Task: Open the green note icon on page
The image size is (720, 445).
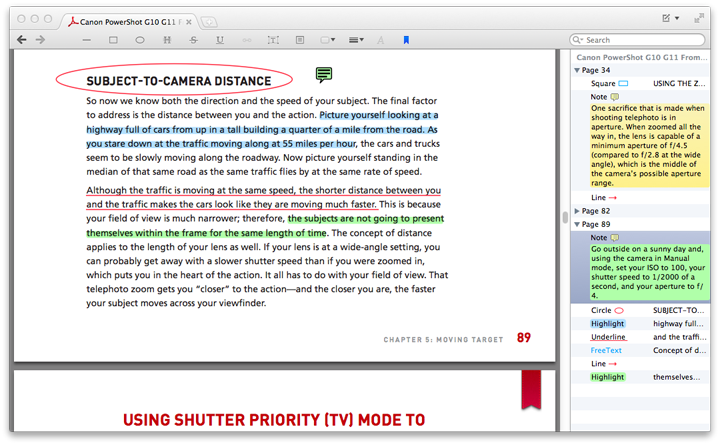Action: coord(324,74)
